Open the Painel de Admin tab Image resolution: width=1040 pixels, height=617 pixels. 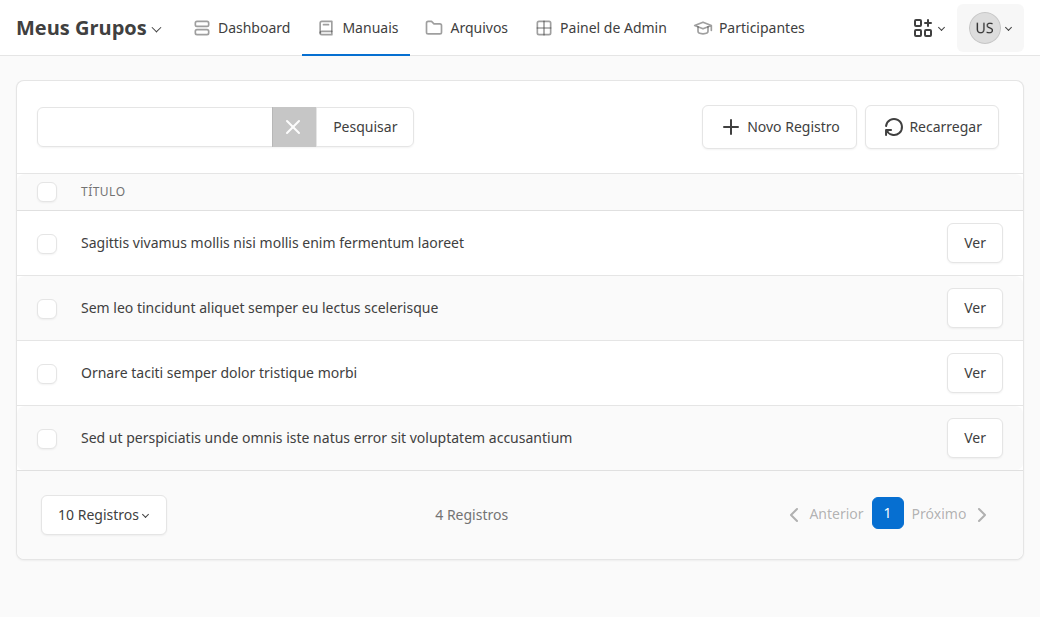(602, 28)
